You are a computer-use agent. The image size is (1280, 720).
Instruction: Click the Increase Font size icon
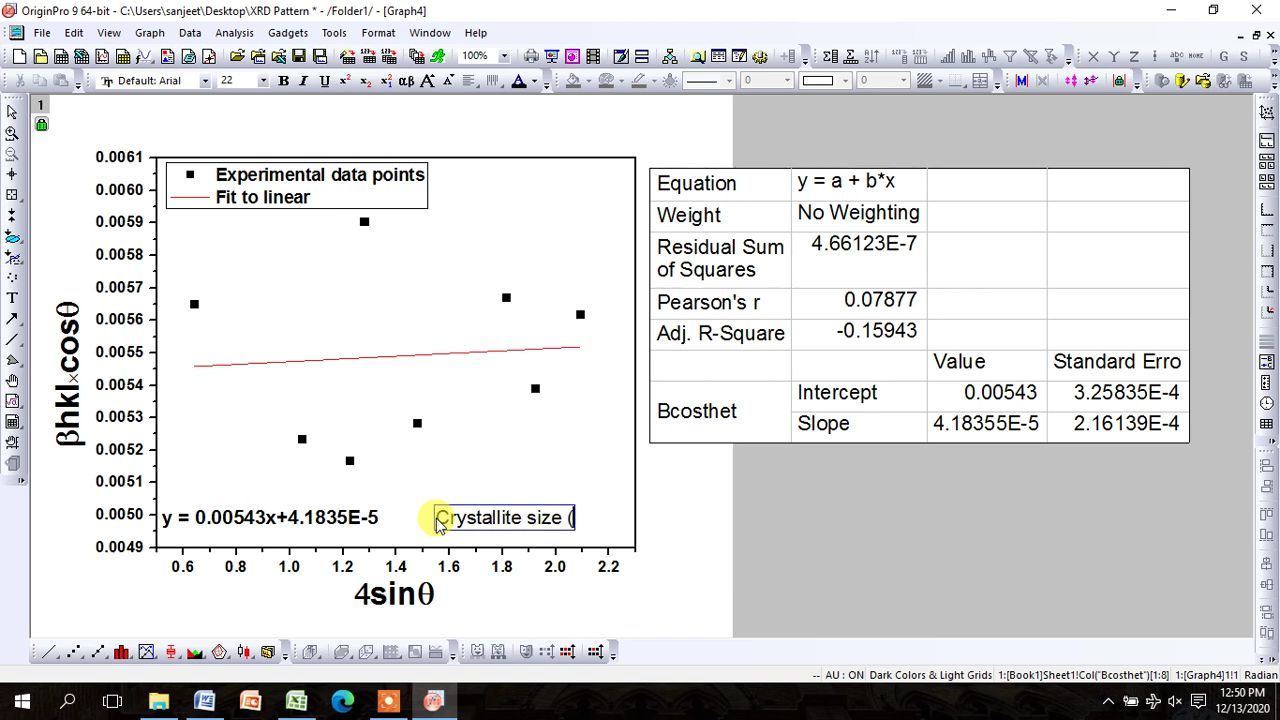click(427, 81)
